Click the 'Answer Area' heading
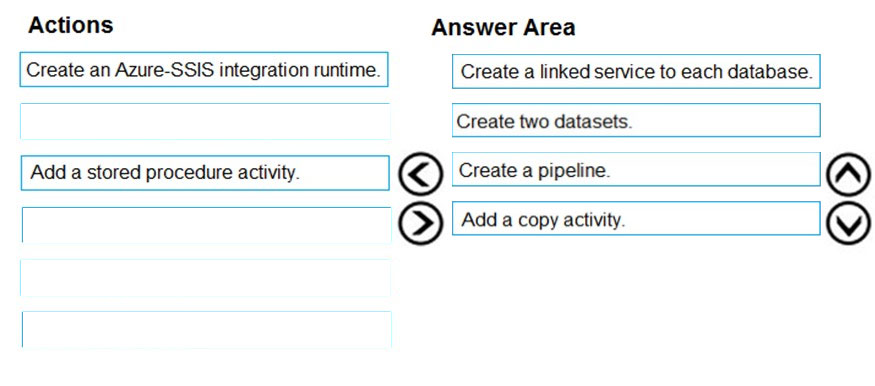Viewport: 875px width, 386px height. (x=503, y=27)
